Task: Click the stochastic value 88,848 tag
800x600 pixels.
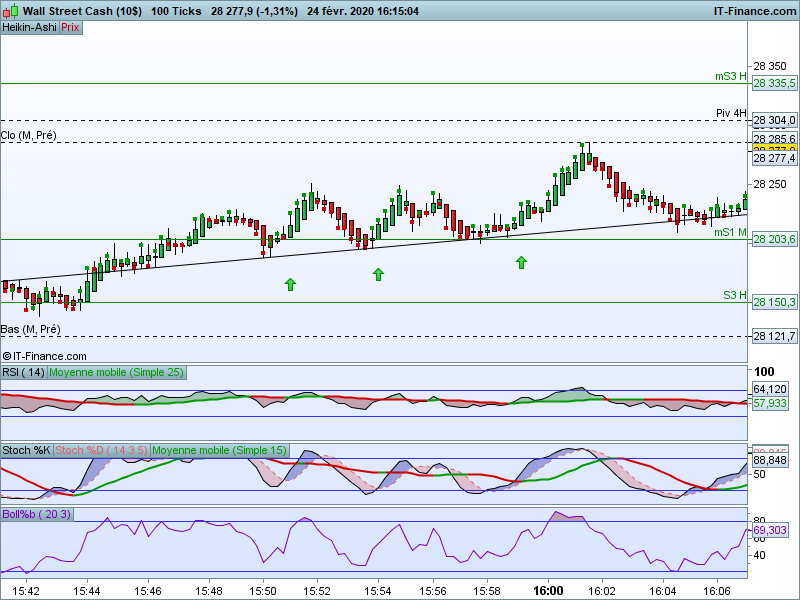Action: (x=770, y=460)
